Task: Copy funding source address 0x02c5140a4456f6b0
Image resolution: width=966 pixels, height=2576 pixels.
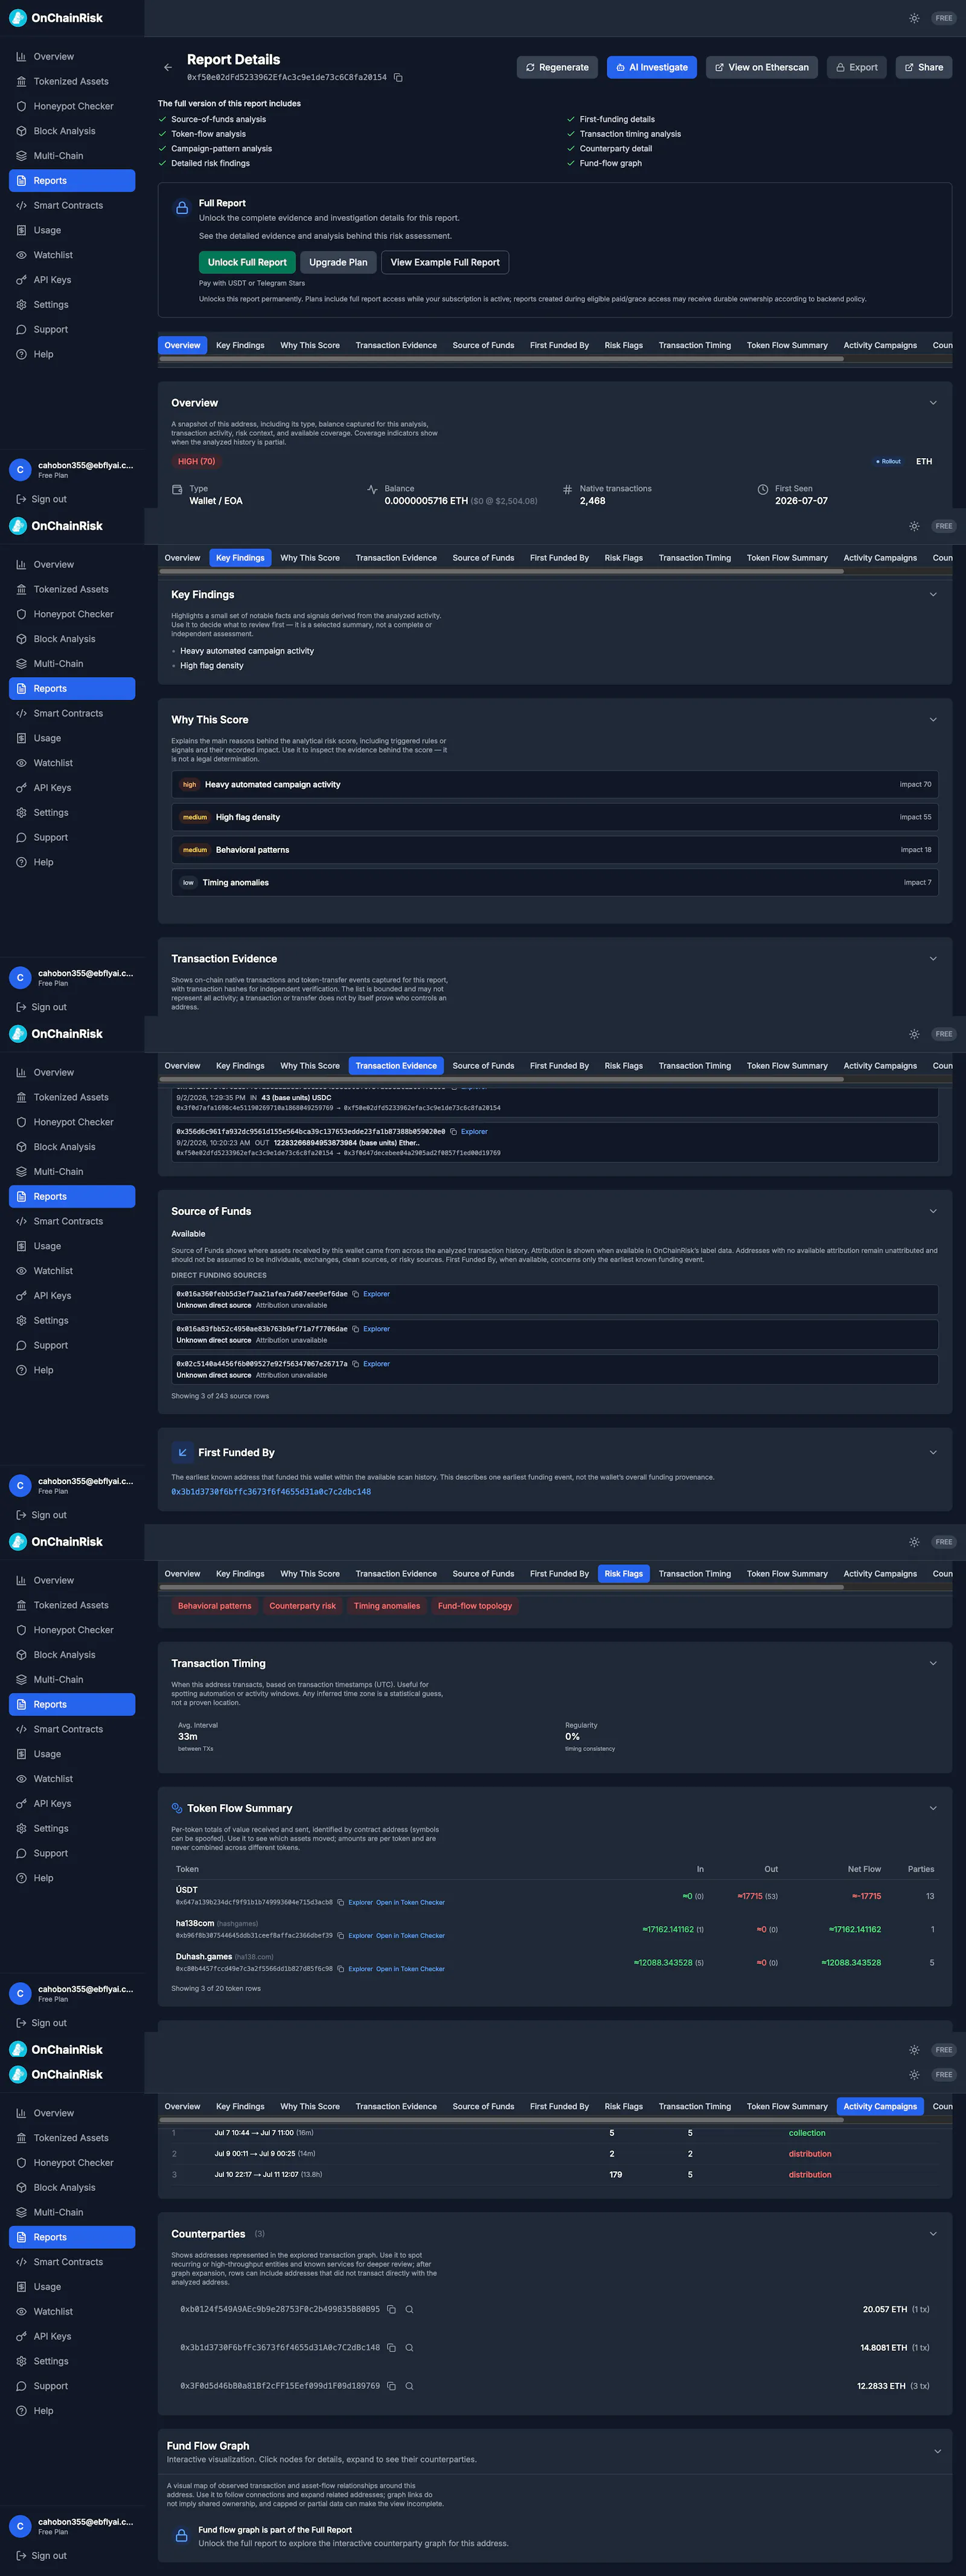Action: (355, 1364)
